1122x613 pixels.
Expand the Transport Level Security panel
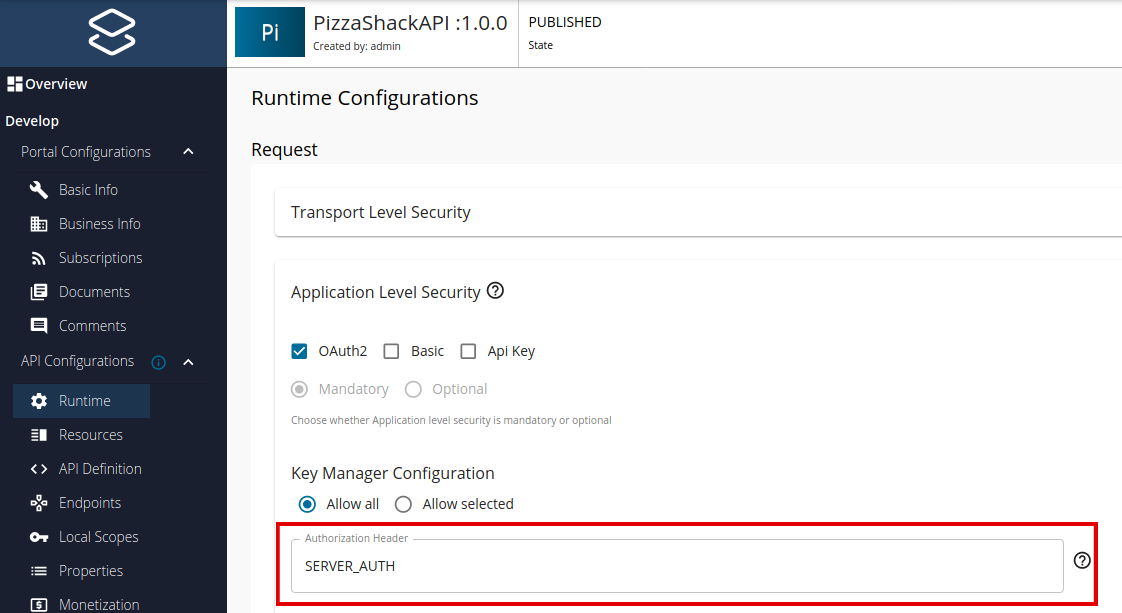pyautogui.click(x=696, y=212)
